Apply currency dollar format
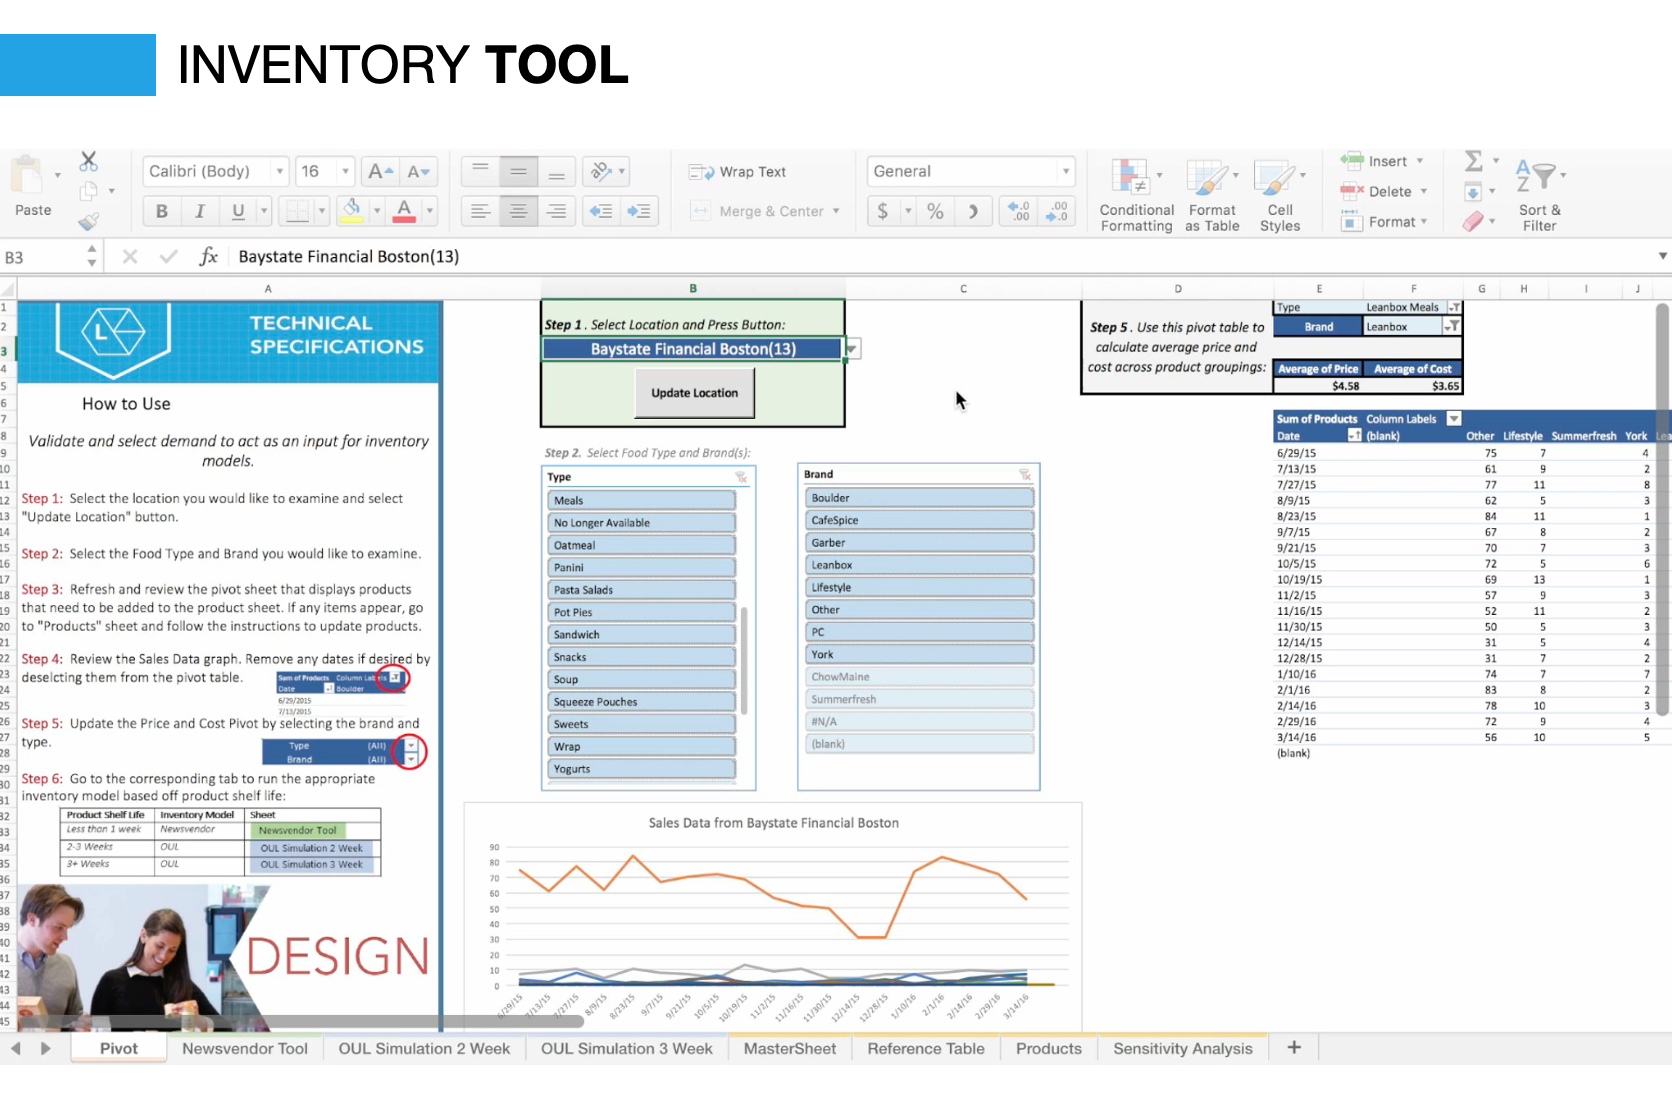This screenshot has height=1106, width=1672. (882, 211)
